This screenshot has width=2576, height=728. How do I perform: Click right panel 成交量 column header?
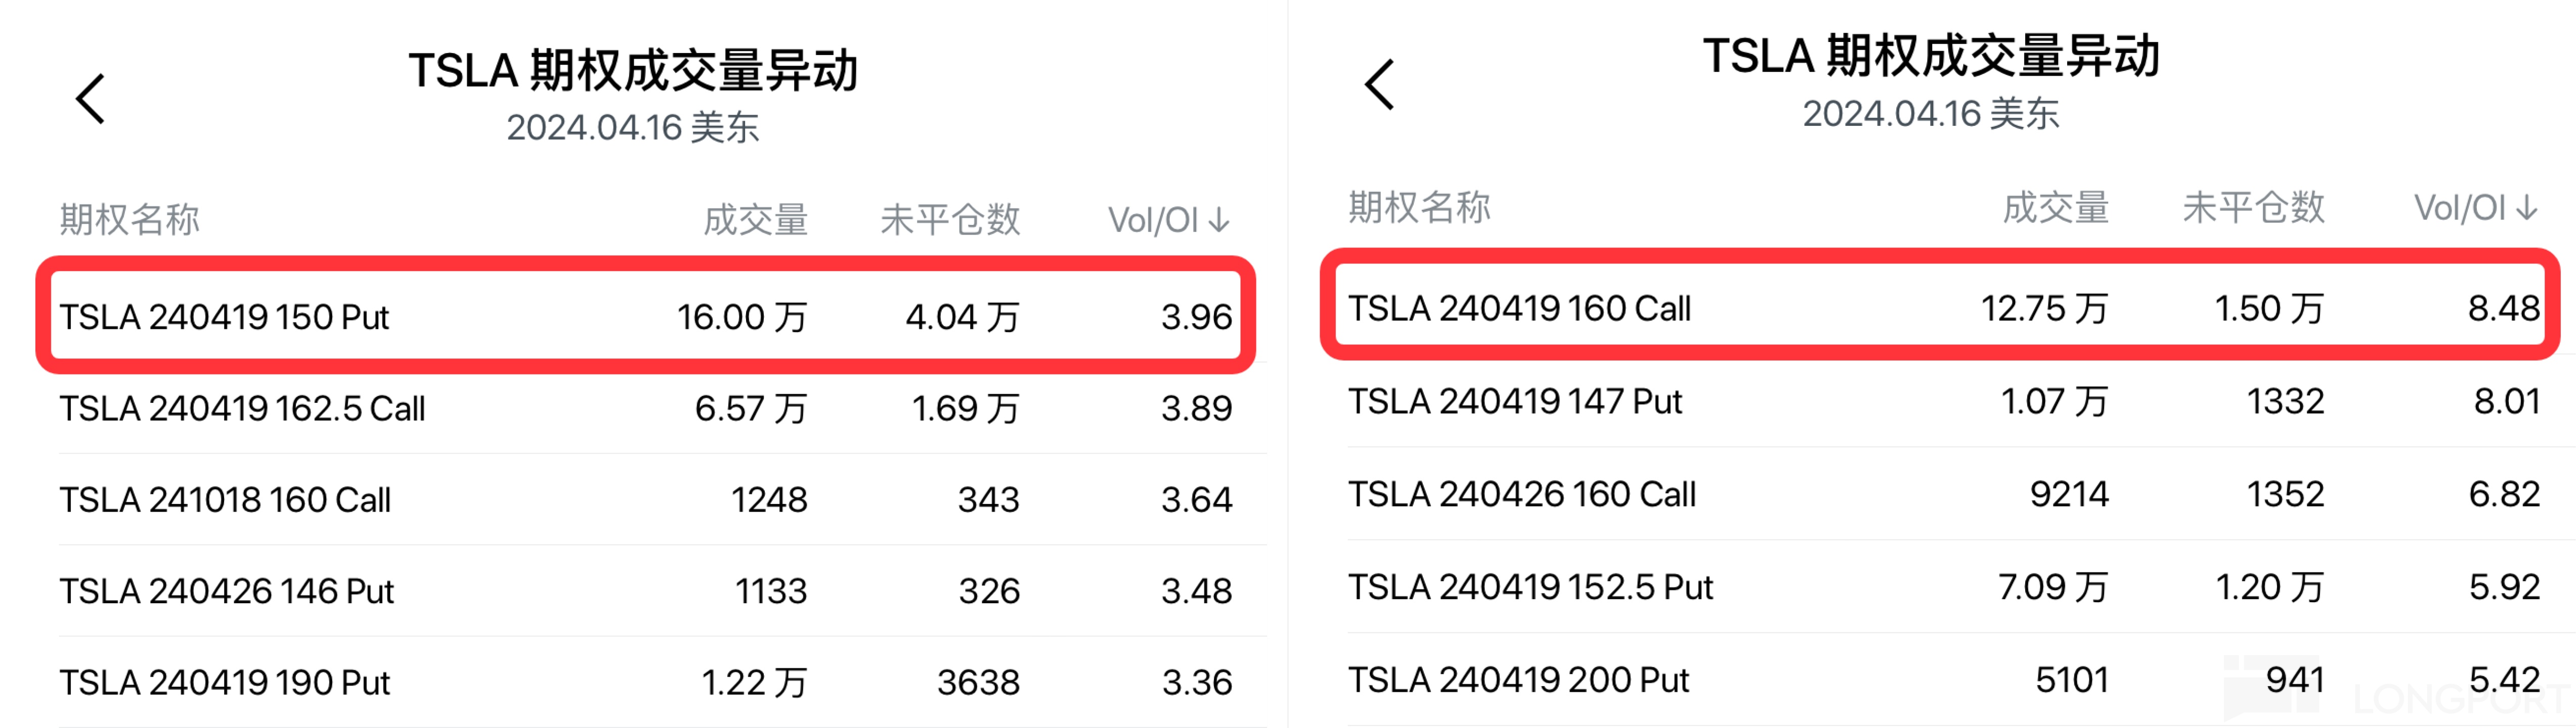click(x=2055, y=208)
